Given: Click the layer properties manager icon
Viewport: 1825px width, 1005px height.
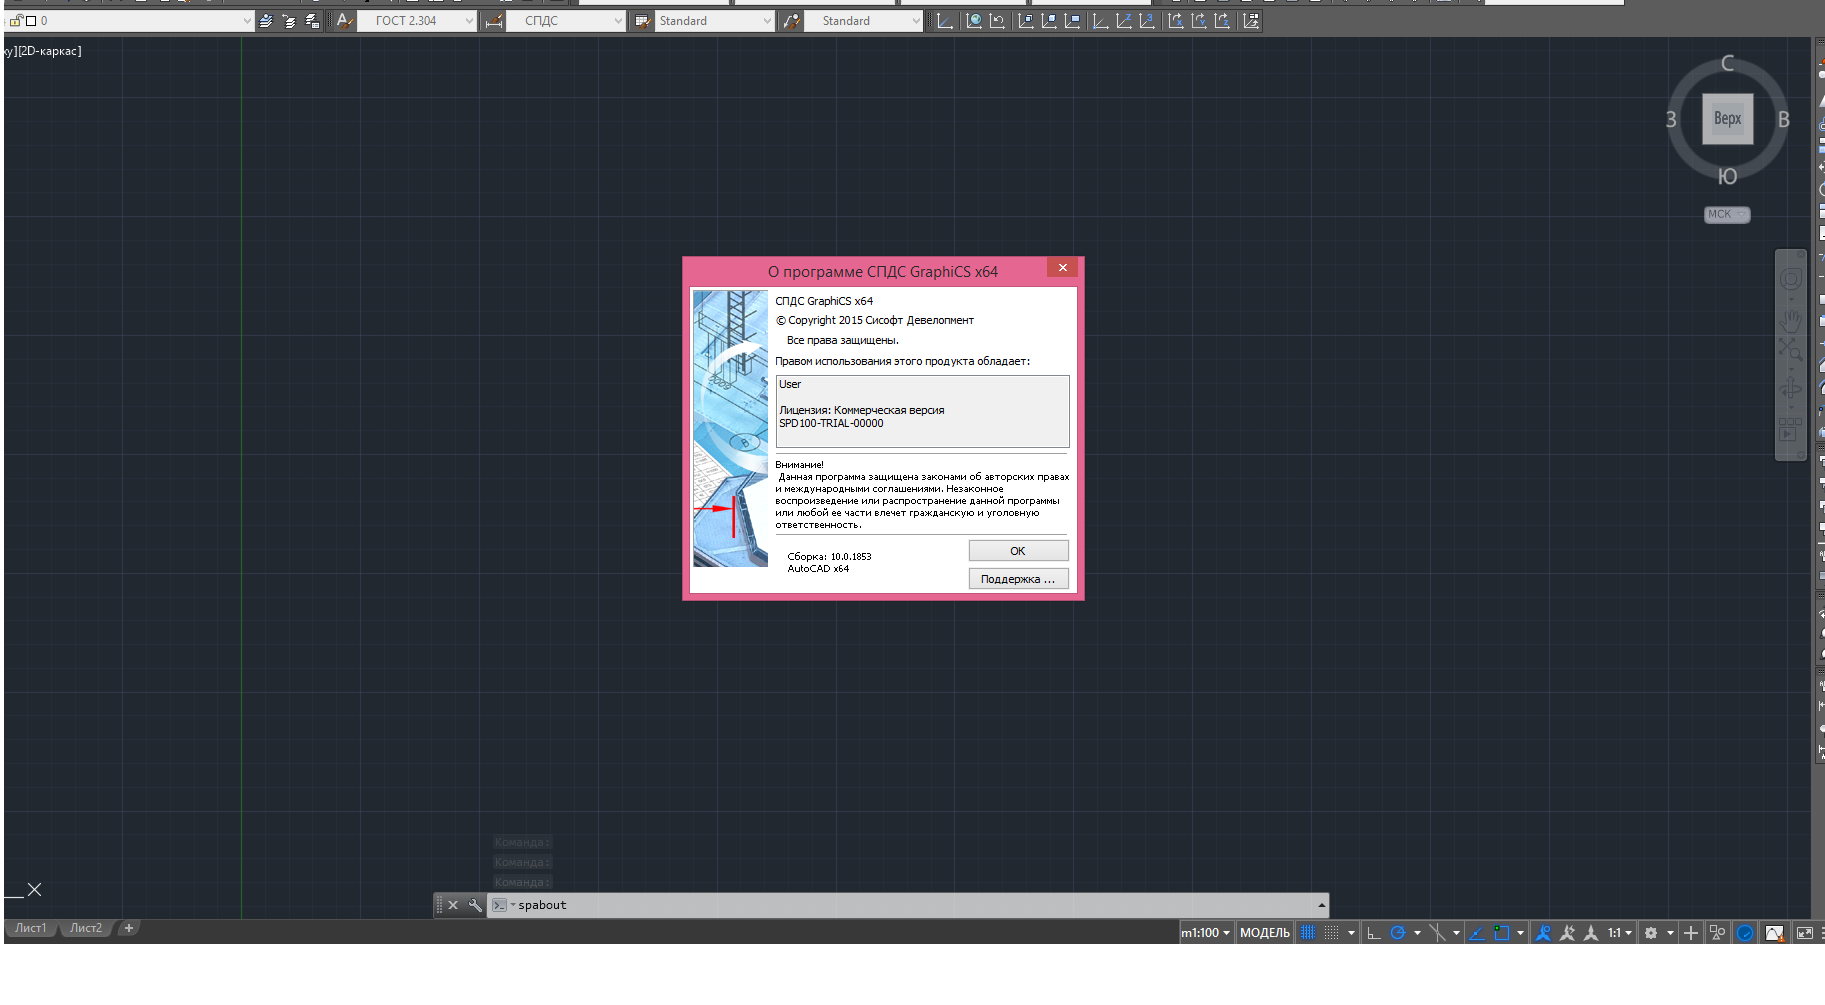Looking at the screenshot, I should pos(266,21).
